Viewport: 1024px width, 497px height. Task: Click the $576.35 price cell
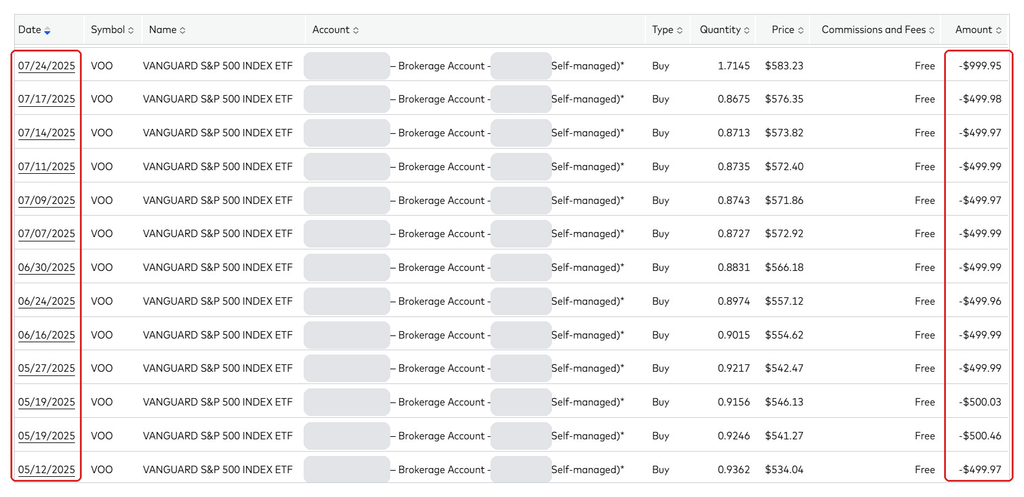tap(784, 99)
